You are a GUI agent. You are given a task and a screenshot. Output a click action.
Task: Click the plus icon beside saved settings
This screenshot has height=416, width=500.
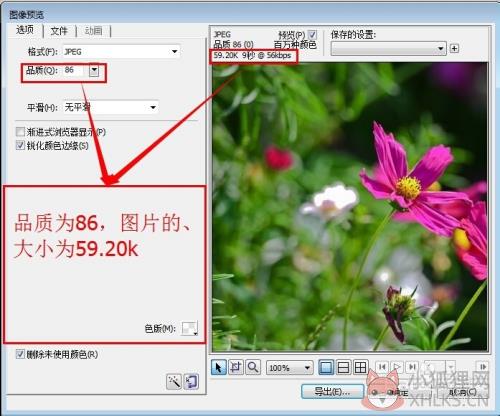pyautogui.click(x=454, y=48)
